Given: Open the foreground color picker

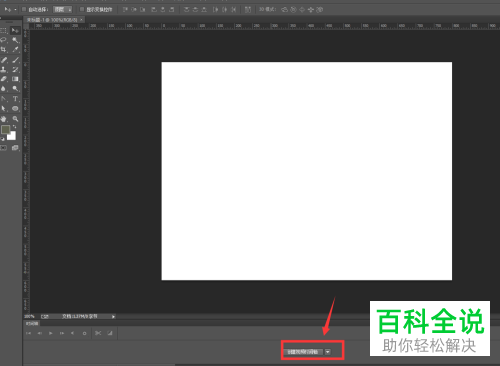Looking at the screenshot, I should (5, 129).
